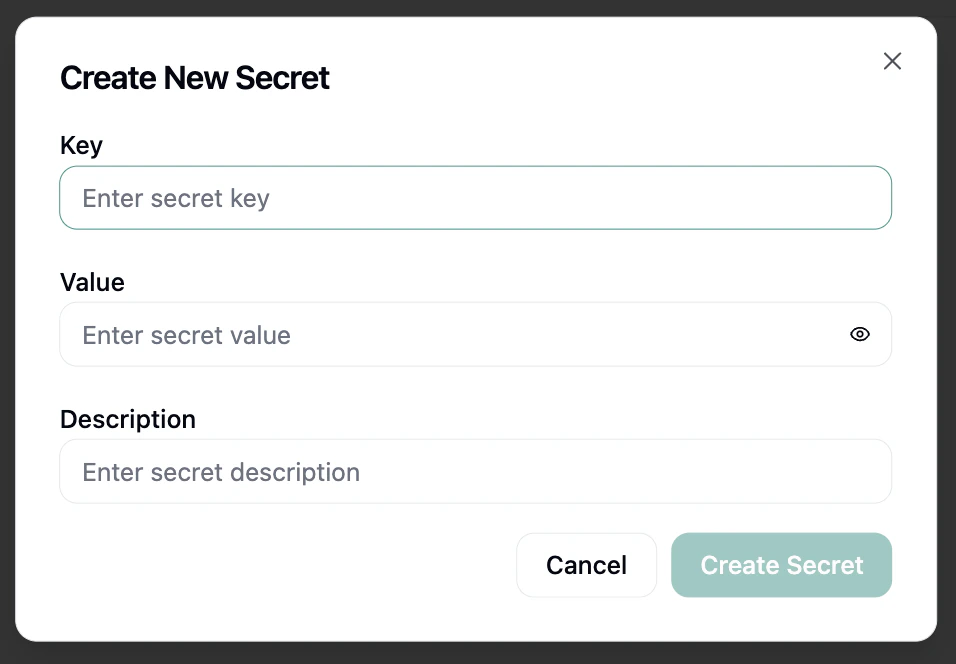The image size is (956, 664).
Task: Click the Description label text
Action: (127, 419)
